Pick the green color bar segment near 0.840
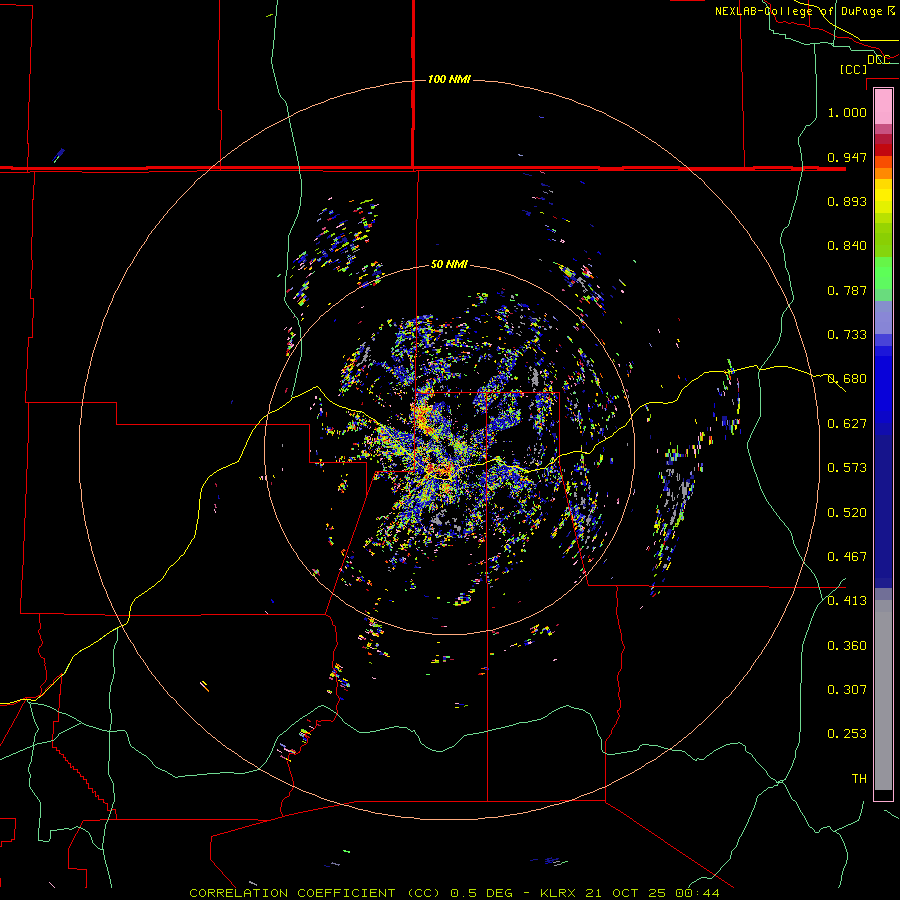Image resolution: width=900 pixels, height=900 pixels. pos(883,240)
